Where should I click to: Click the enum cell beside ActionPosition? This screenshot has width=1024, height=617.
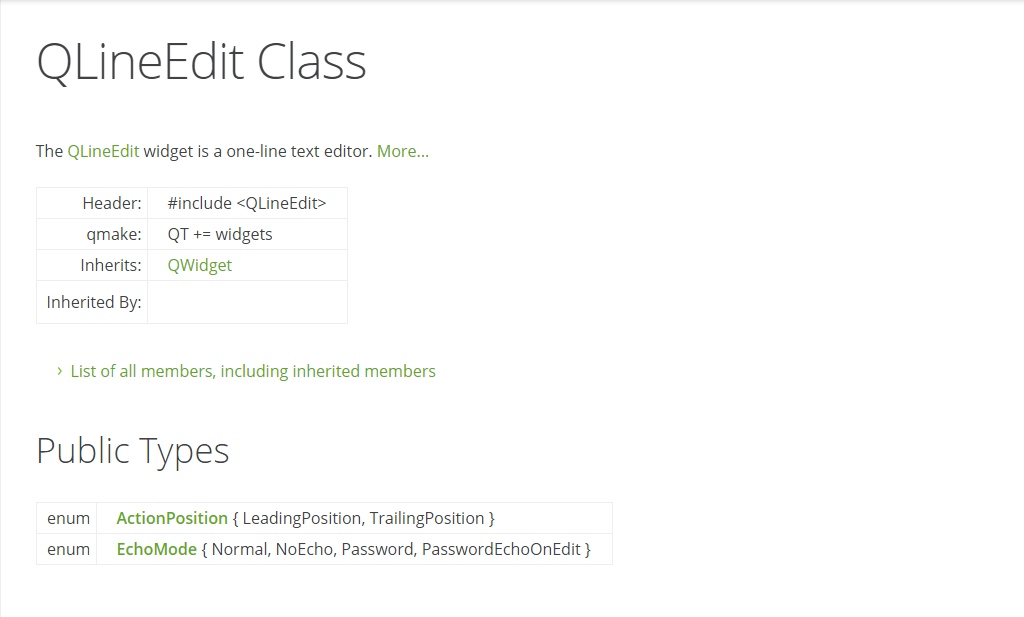67,518
